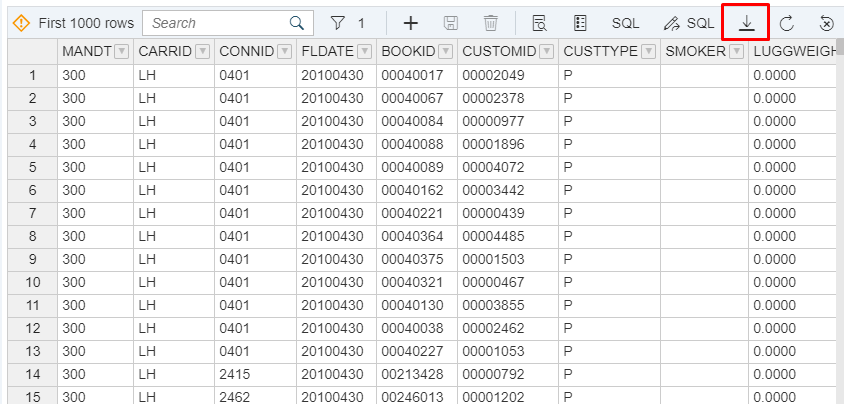Click the reset circular X icon

point(826,23)
